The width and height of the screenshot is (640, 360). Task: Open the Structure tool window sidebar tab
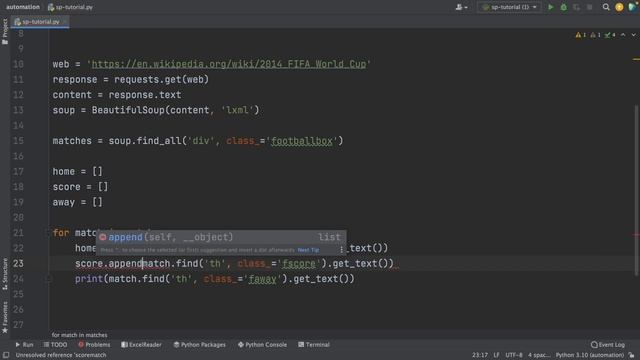pos(5,274)
